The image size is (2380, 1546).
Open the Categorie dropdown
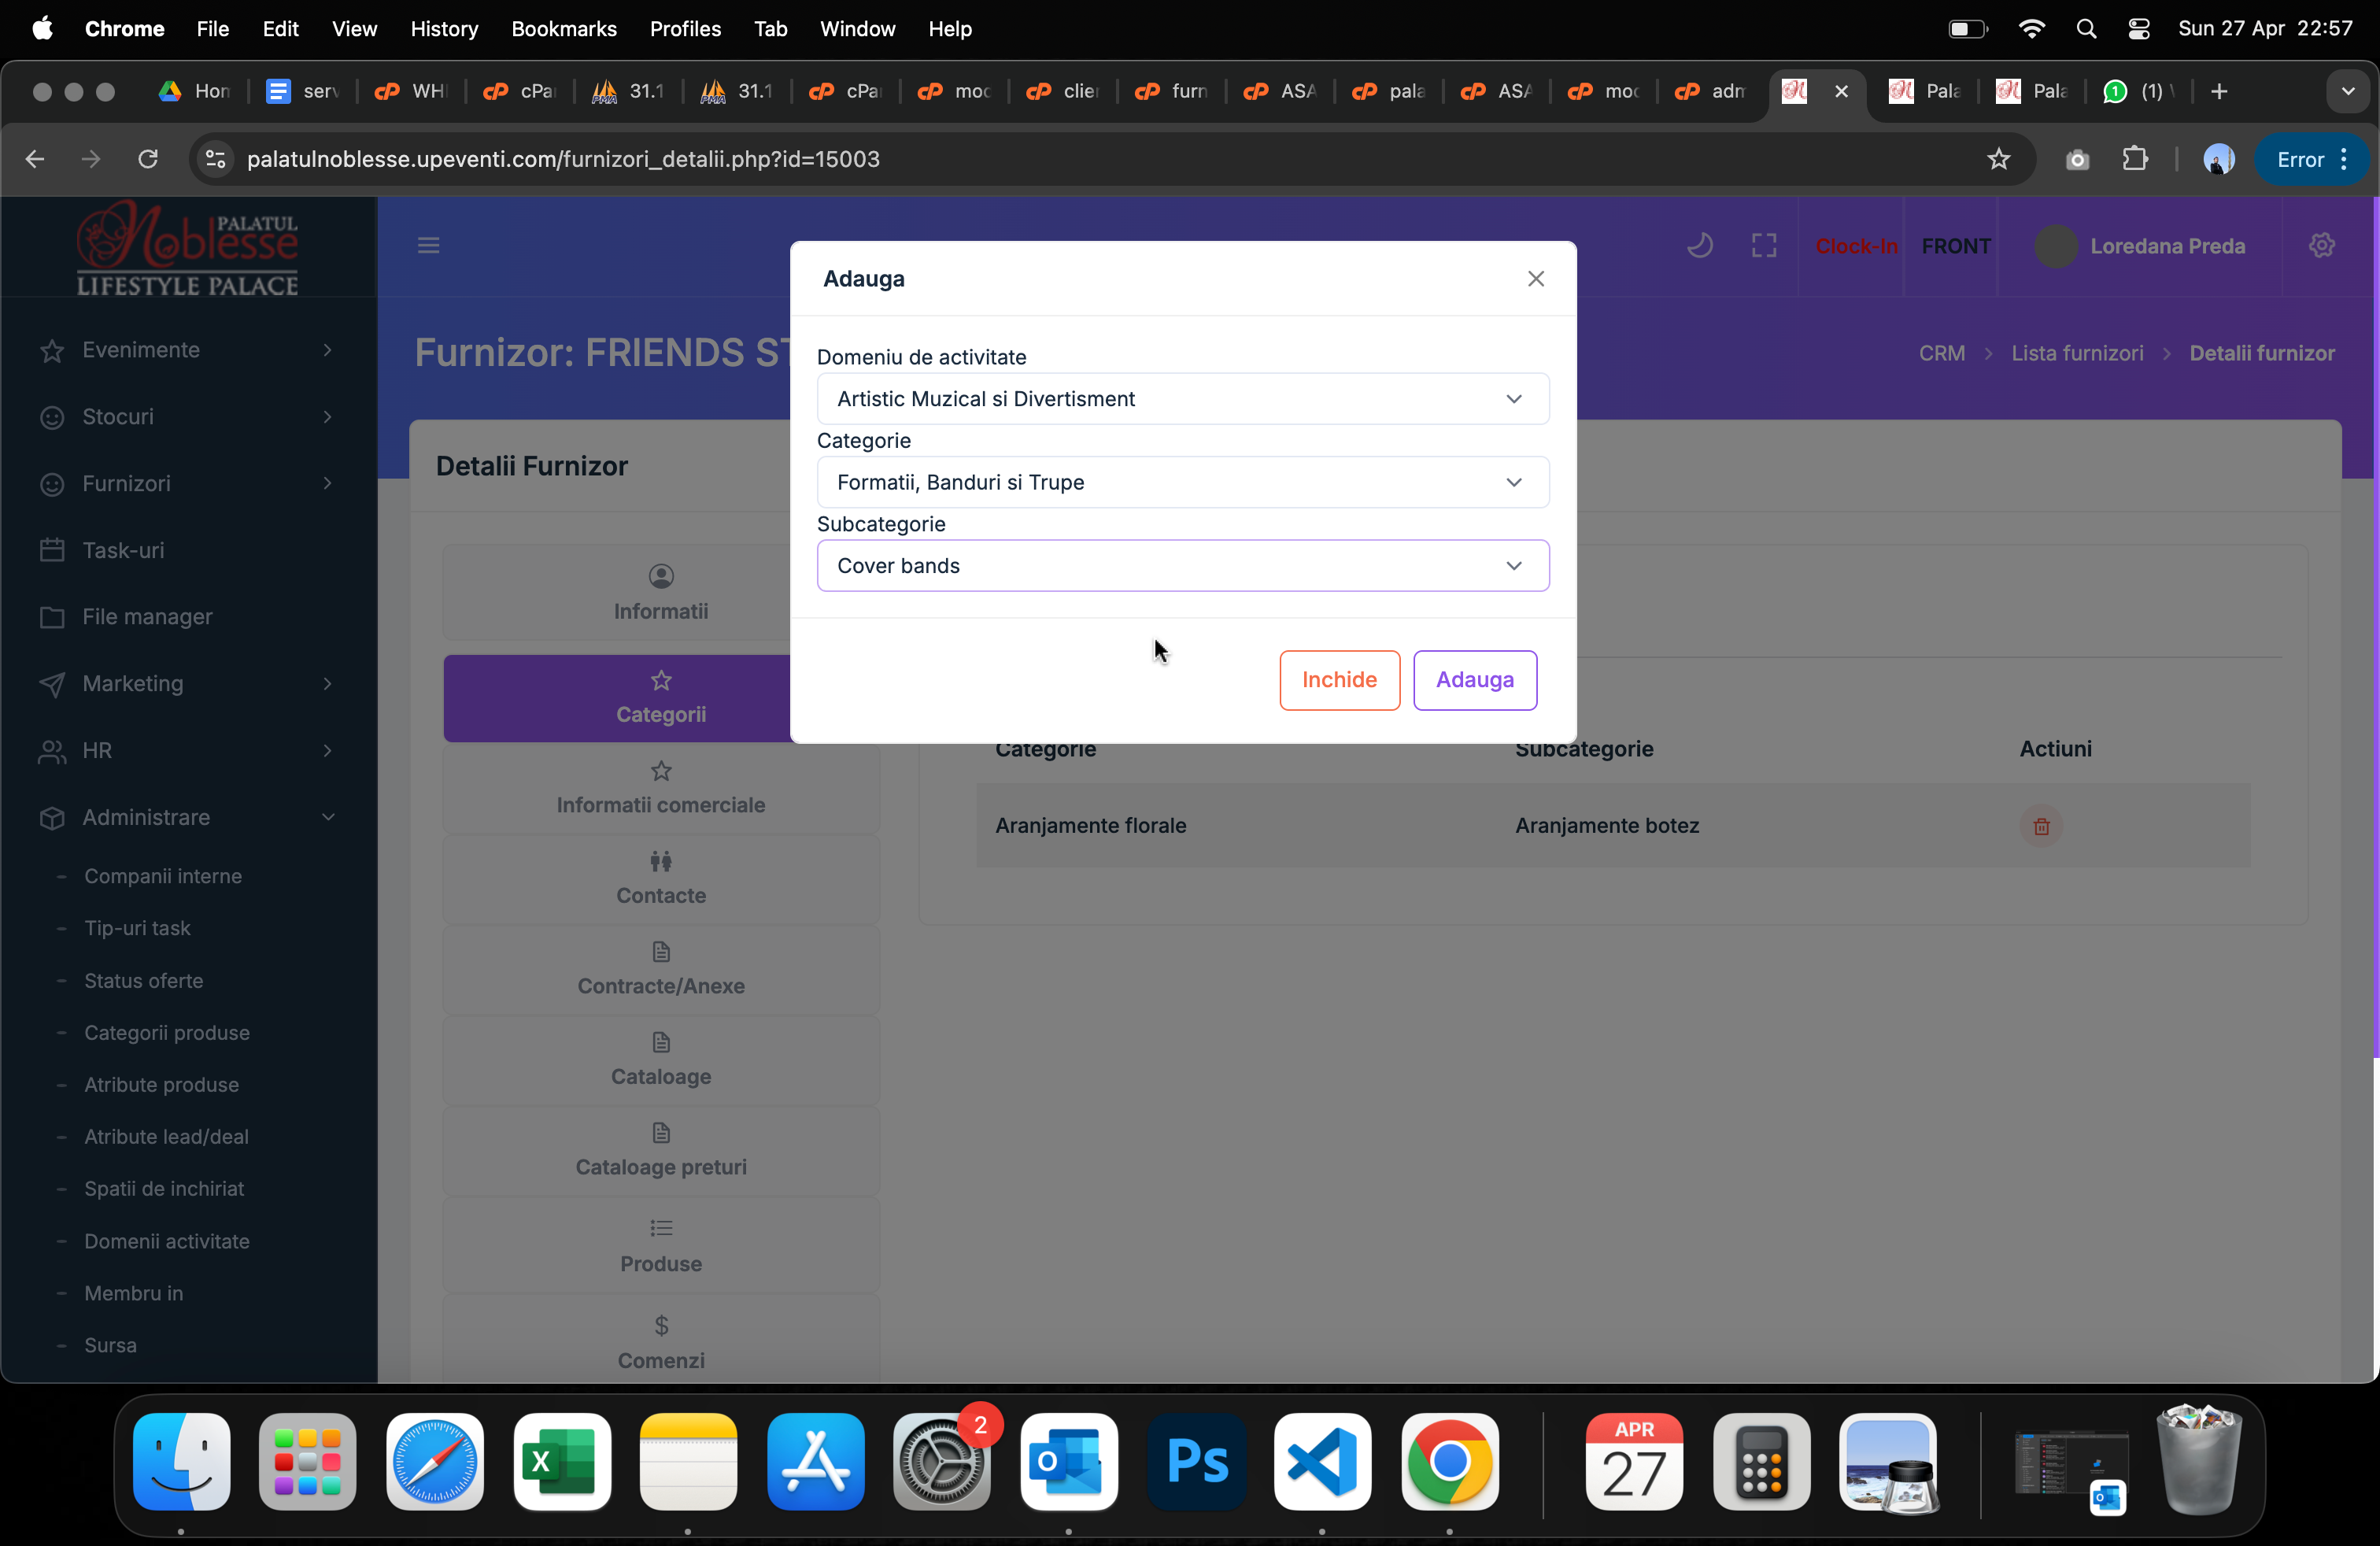coord(1182,482)
